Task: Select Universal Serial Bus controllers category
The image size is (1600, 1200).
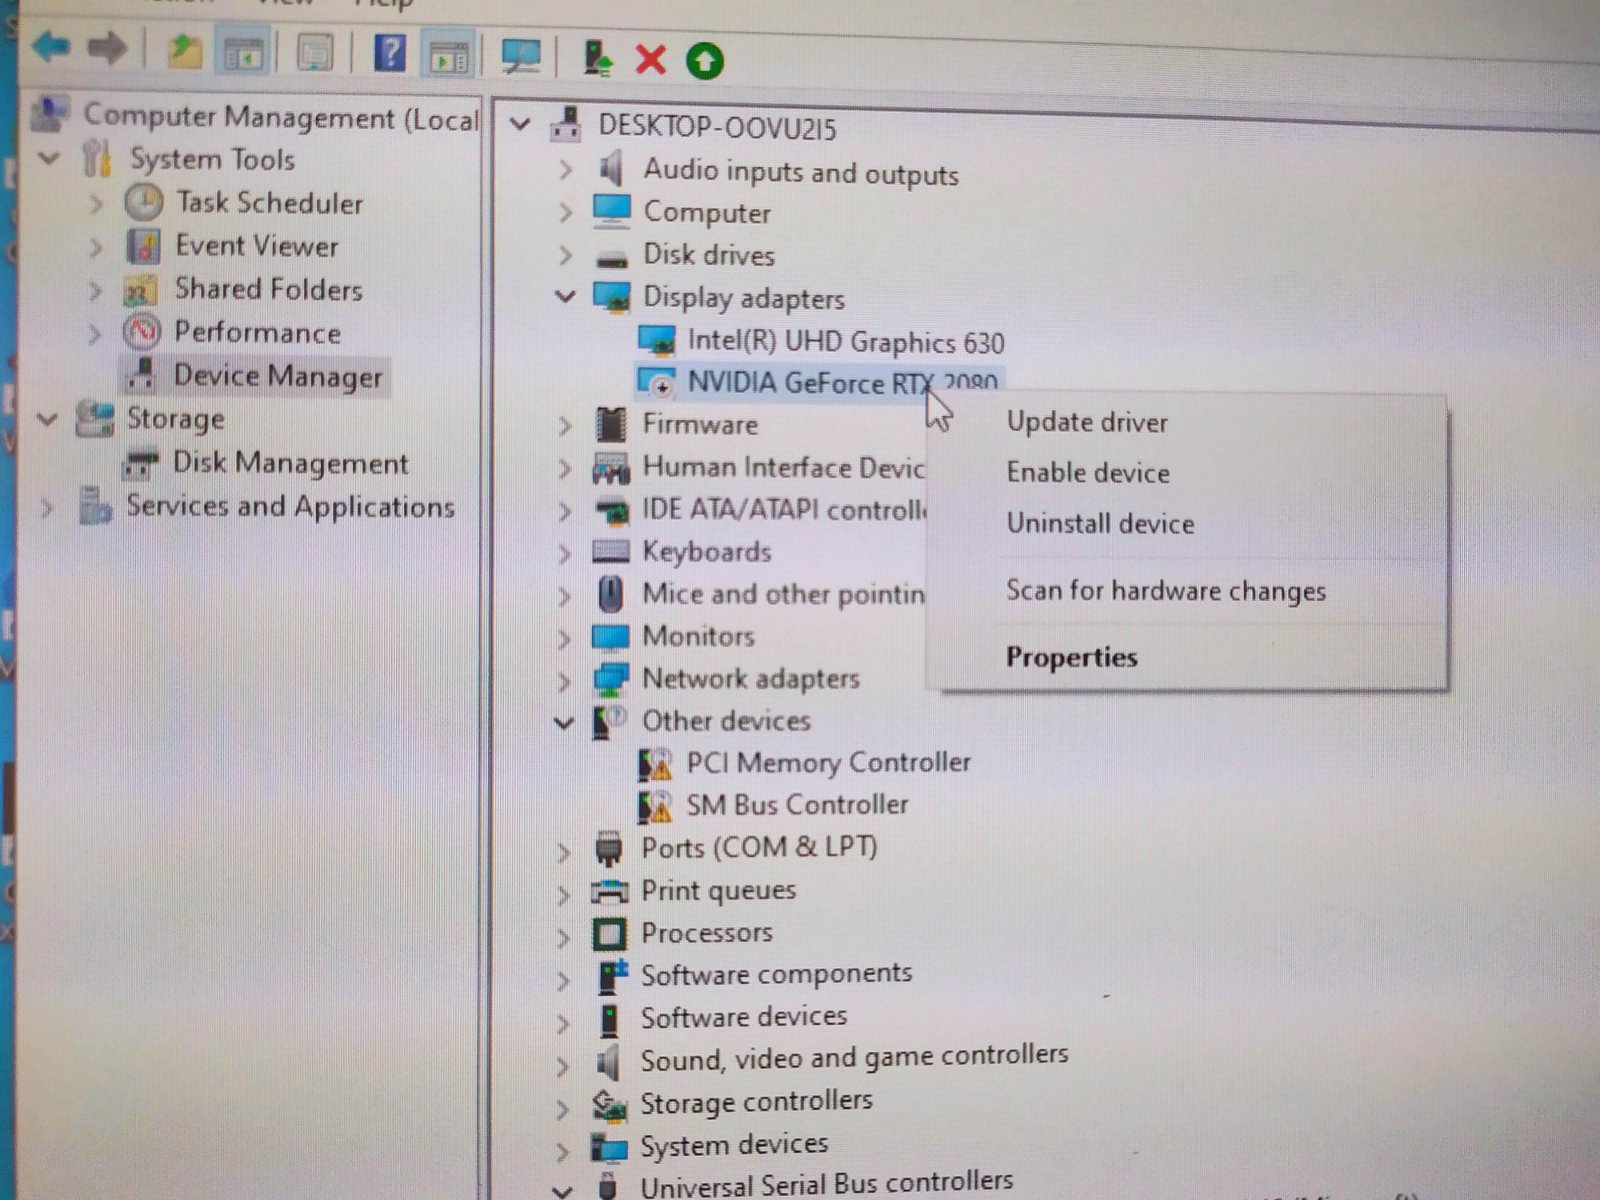Action: [x=826, y=1185]
